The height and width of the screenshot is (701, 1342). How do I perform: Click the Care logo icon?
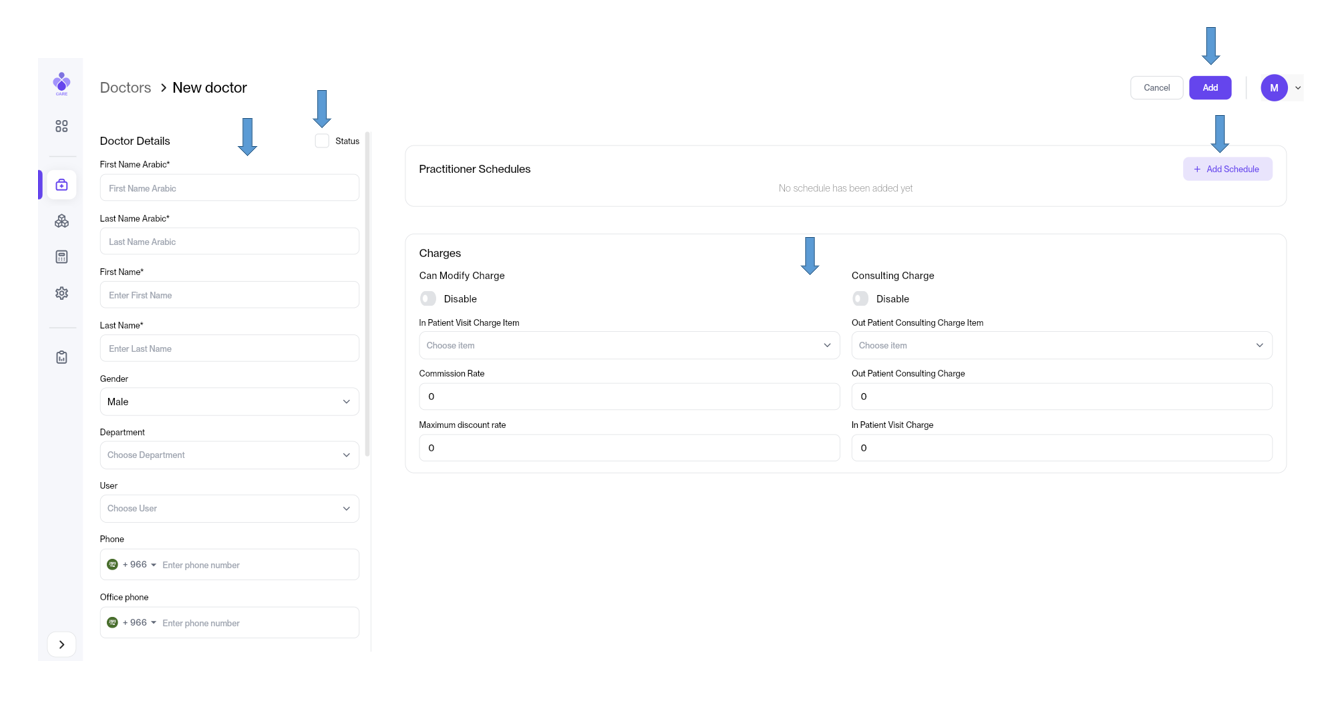coord(61,83)
